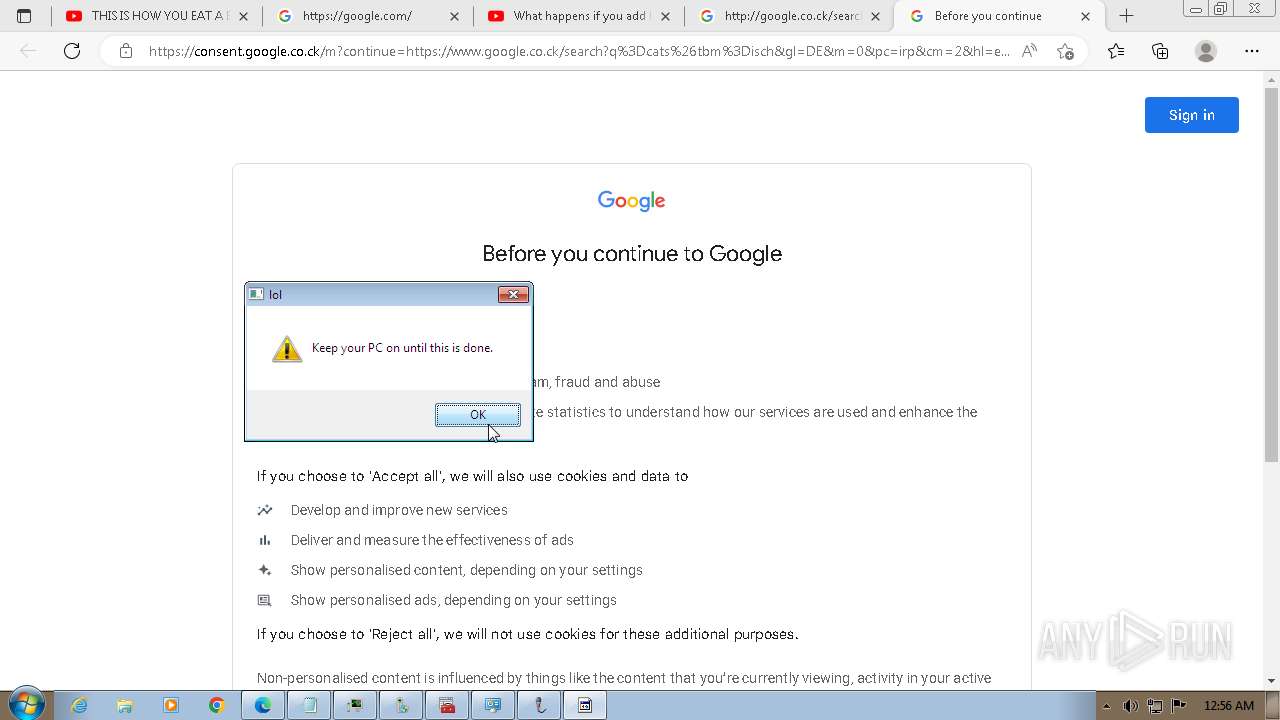Click 'Show personalised ads' line
1280x720 pixels.
click(454, 600)
